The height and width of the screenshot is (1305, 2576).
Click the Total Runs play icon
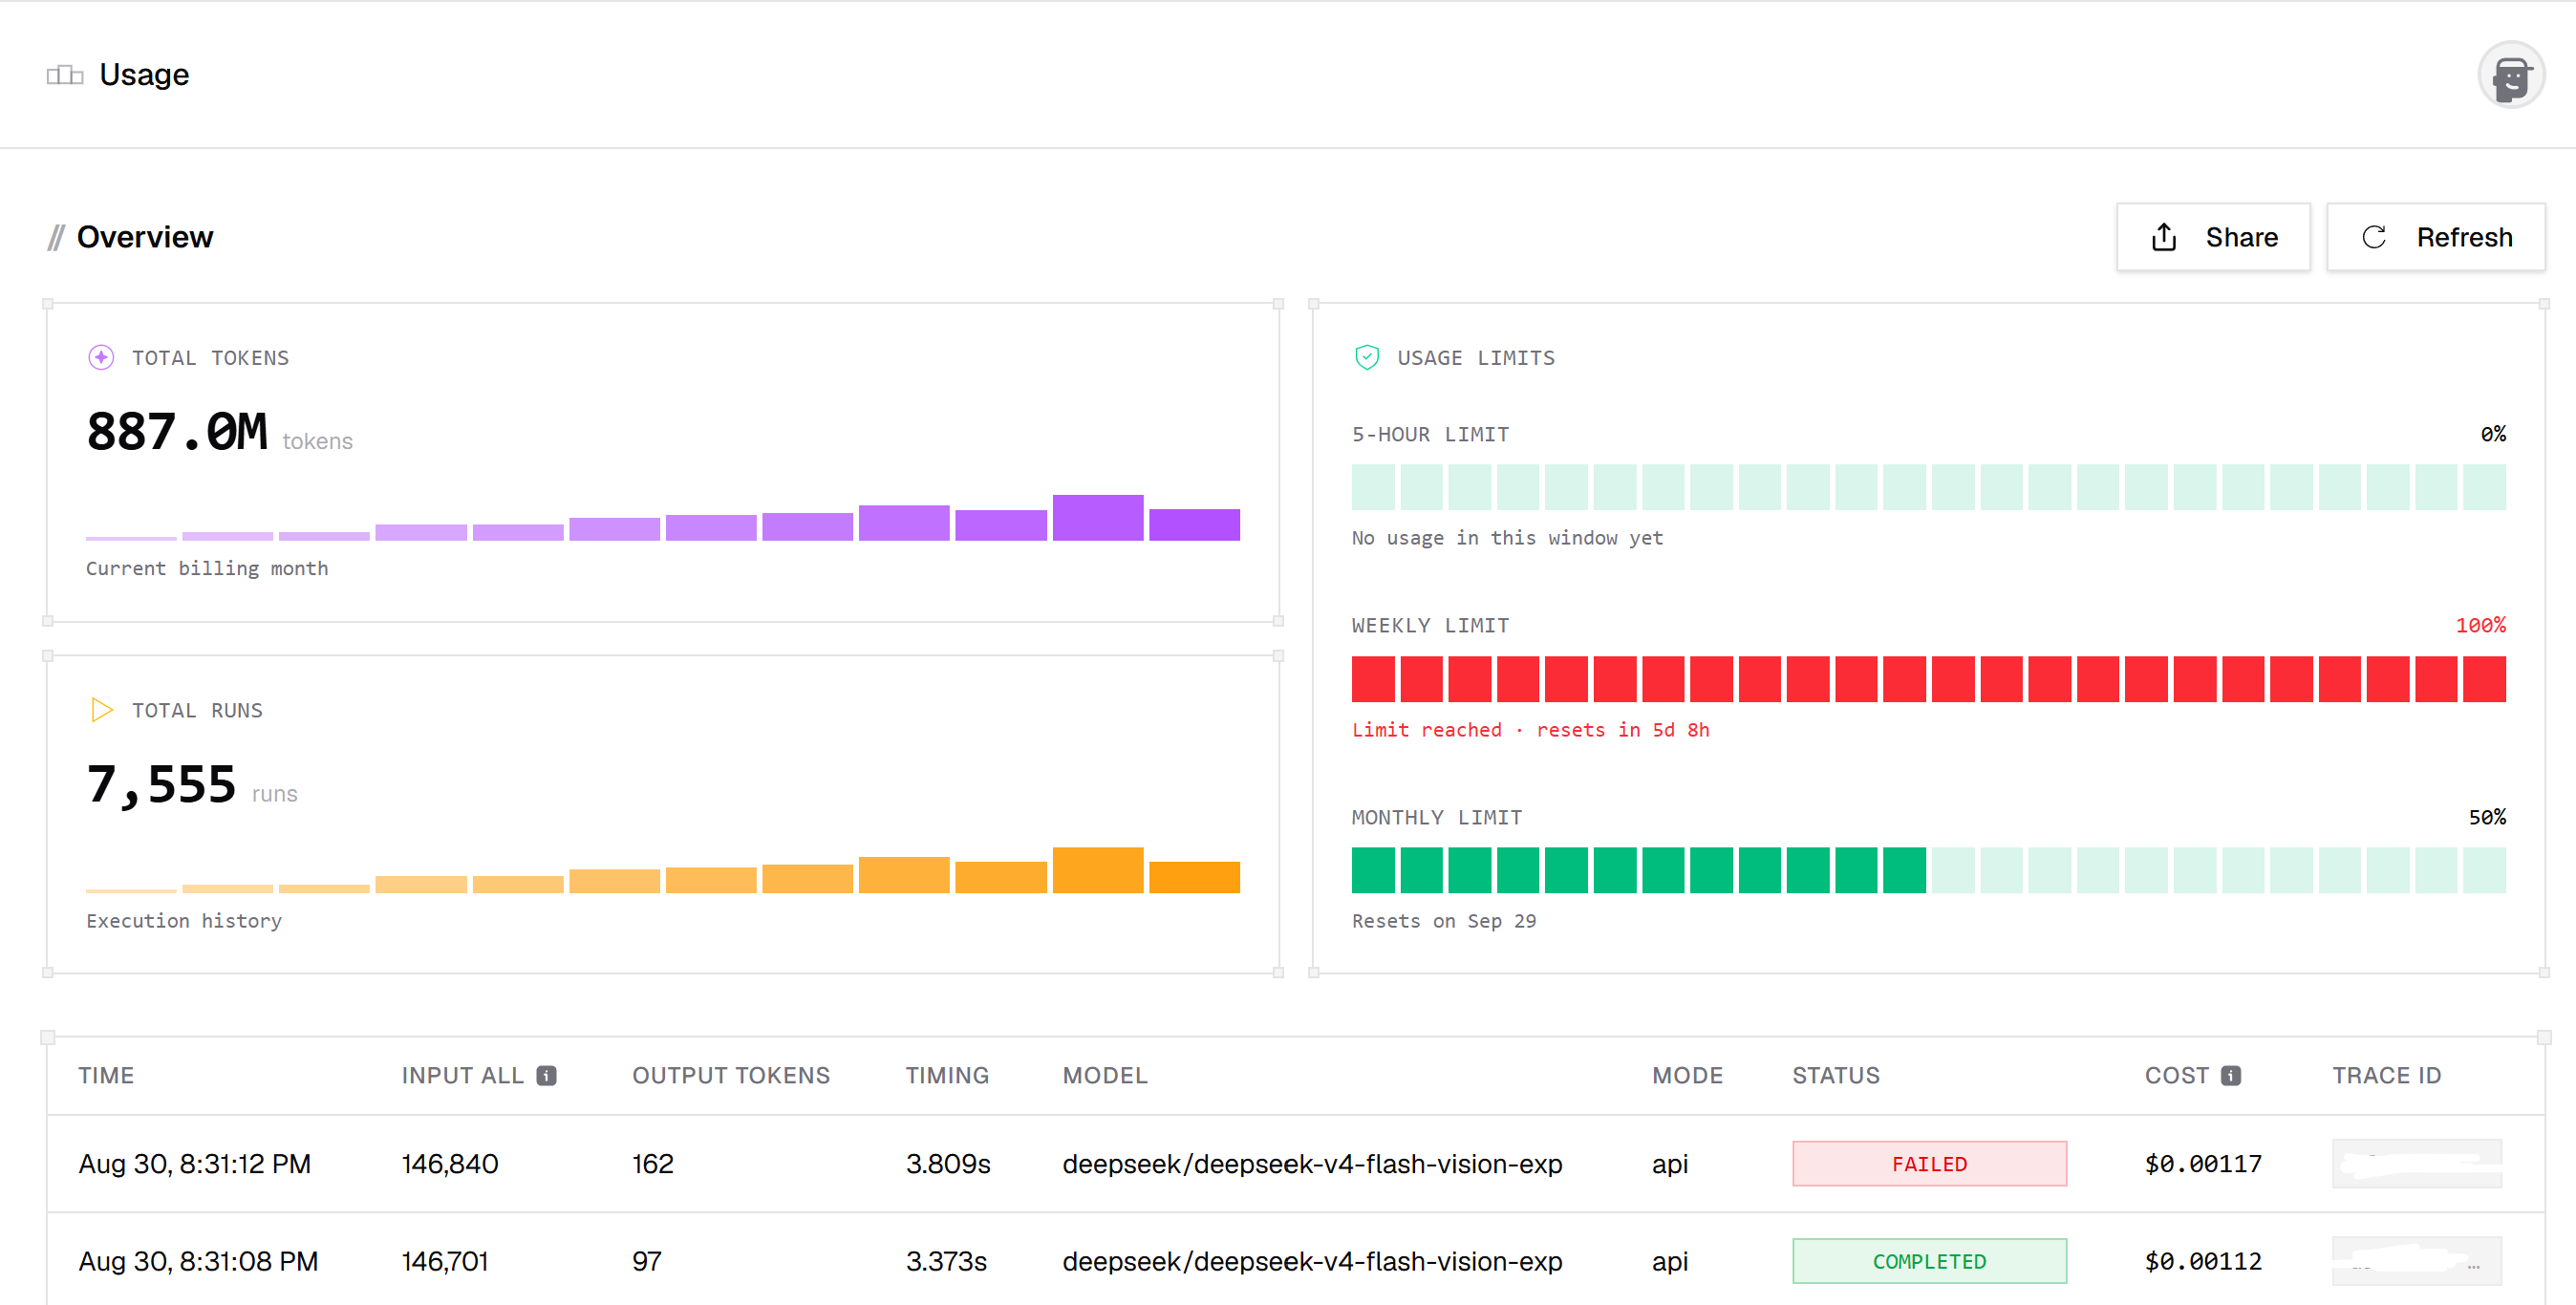pos(101,710)
